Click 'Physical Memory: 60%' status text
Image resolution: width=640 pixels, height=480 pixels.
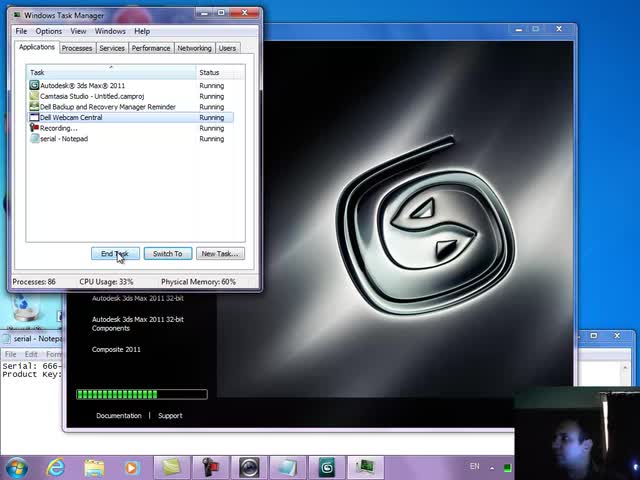[198, 282]
